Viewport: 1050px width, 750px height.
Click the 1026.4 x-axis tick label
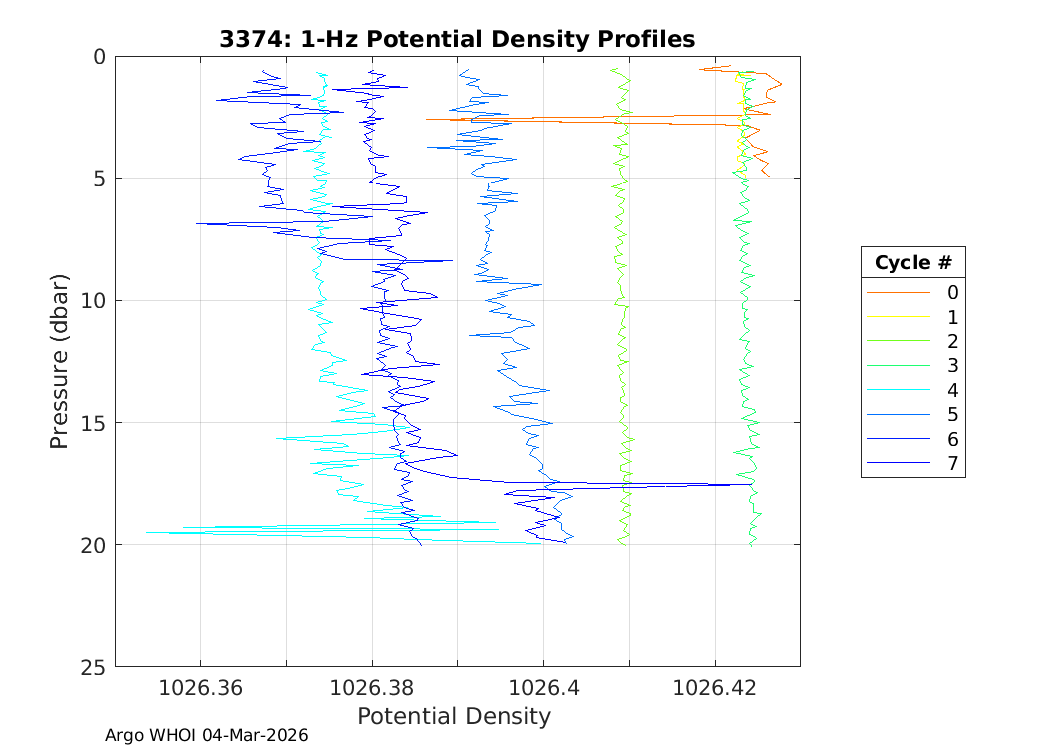pos(543,689)
